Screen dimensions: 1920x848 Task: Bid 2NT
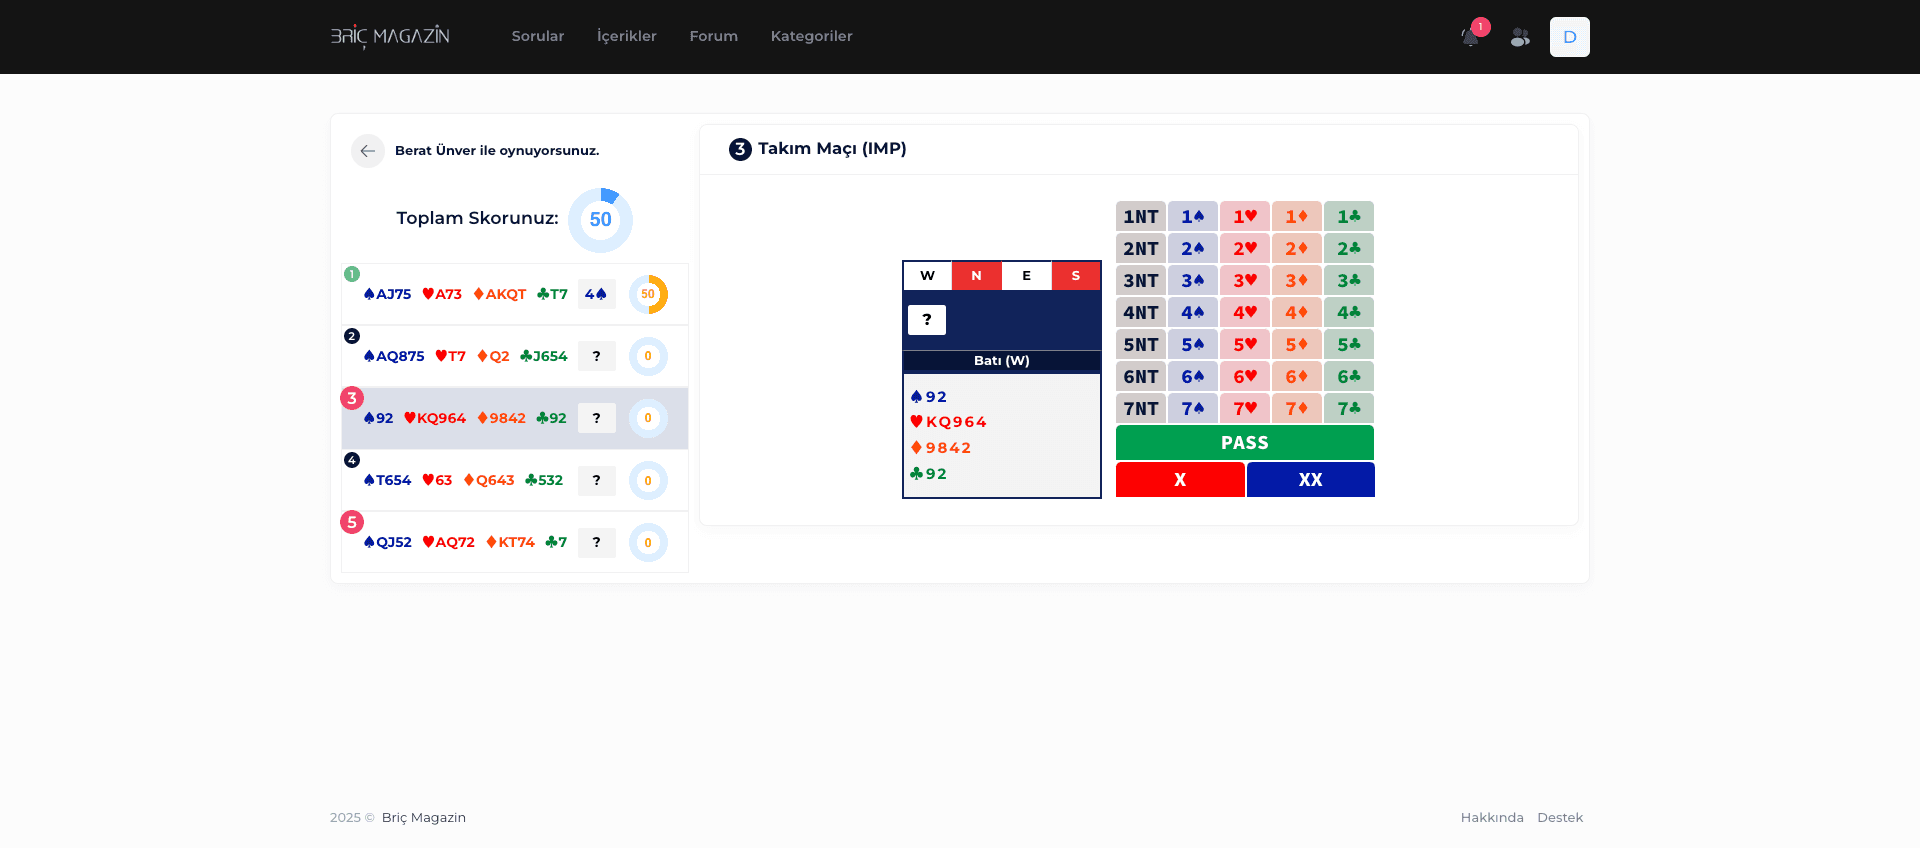click(x=1141, y=248)
